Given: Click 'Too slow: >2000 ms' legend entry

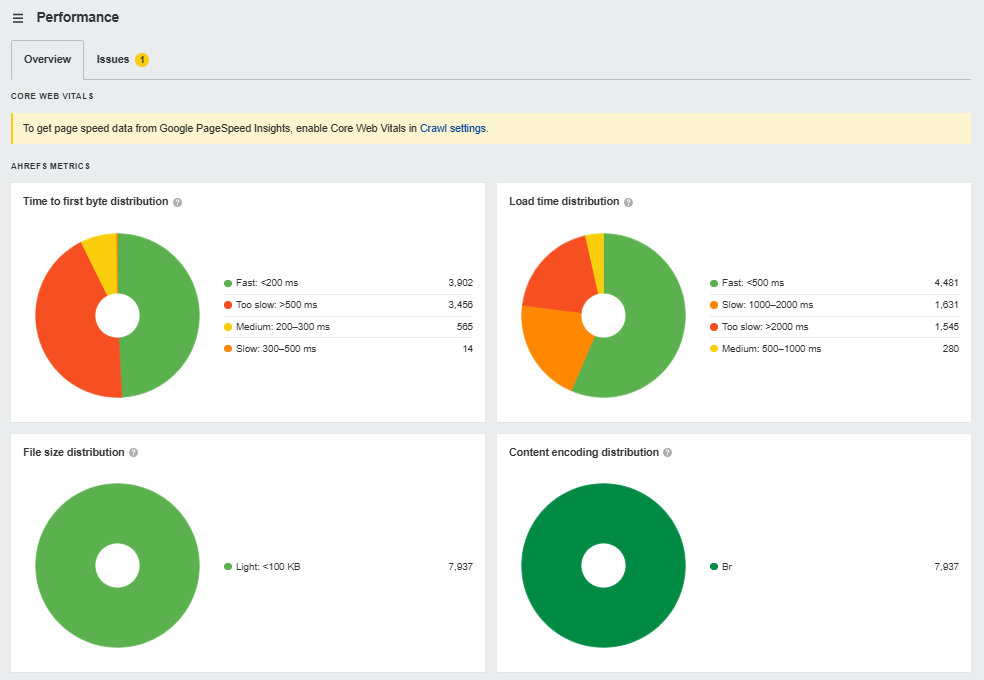Looking at the screenshot, I should pos(764,327).
